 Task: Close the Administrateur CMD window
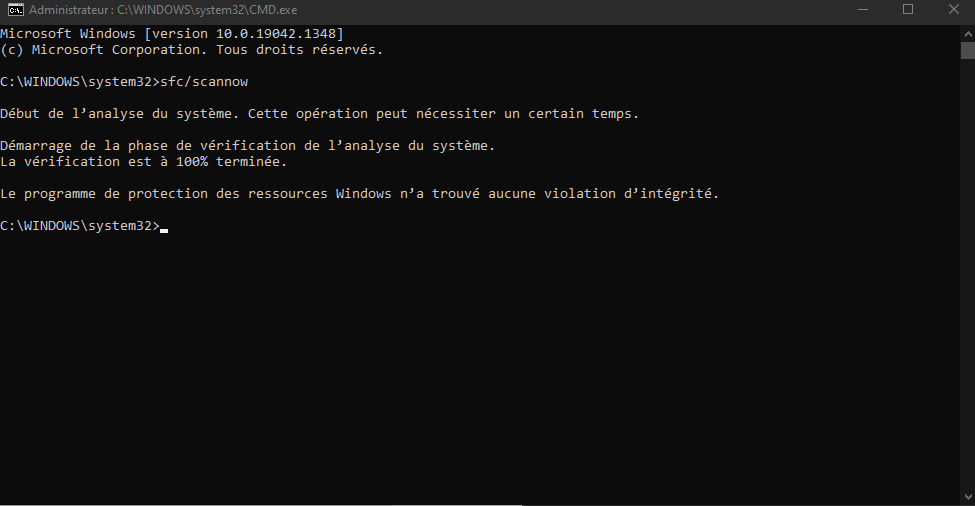click(953, 10)
